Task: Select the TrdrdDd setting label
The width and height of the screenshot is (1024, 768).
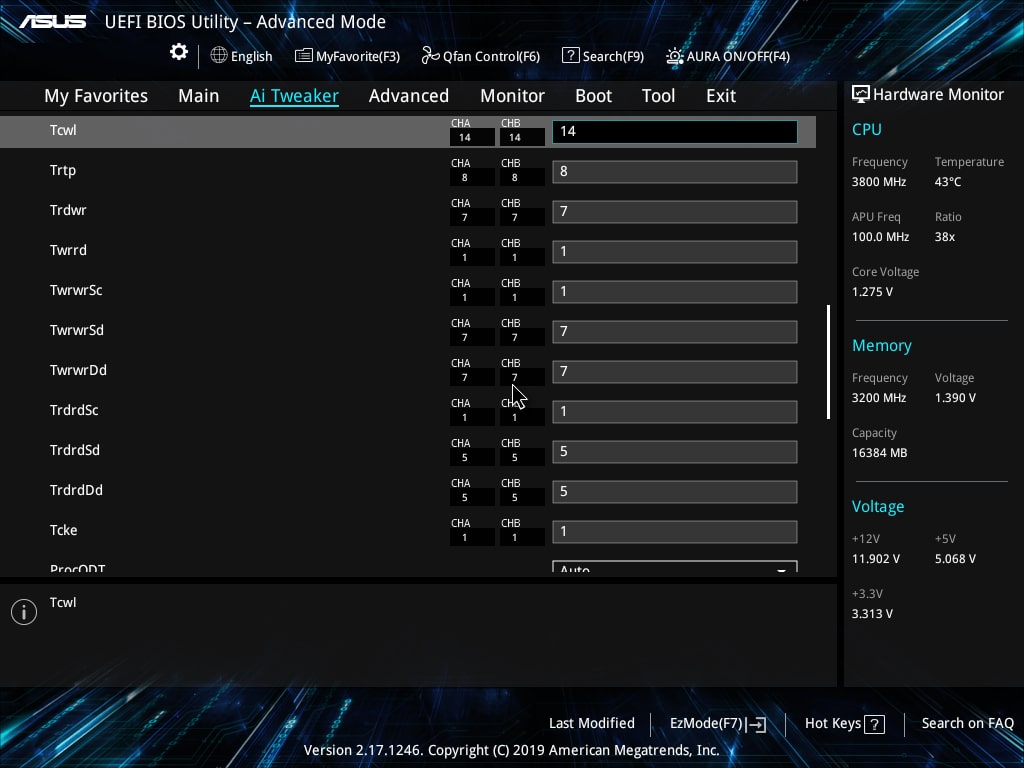Action: point(76,490)
